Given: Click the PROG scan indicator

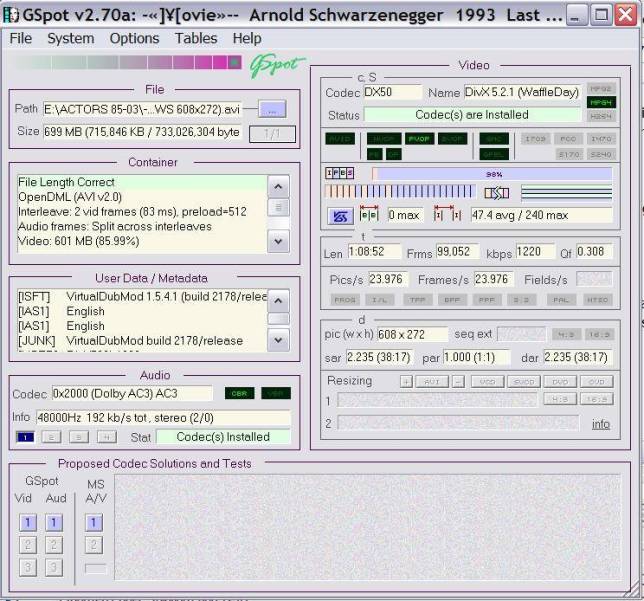Looking at the screenshot, I should (x=345, y=300).
